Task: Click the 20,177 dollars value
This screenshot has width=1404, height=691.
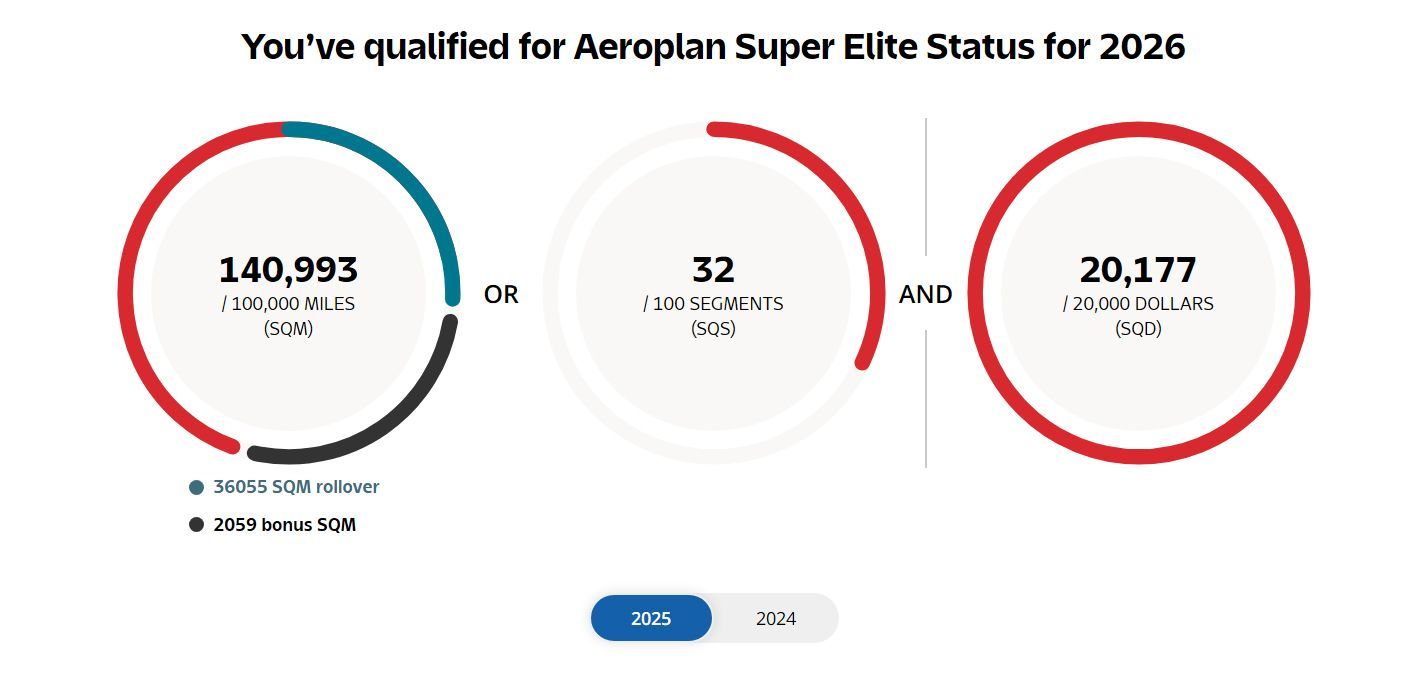Action: click(1138, 270)
